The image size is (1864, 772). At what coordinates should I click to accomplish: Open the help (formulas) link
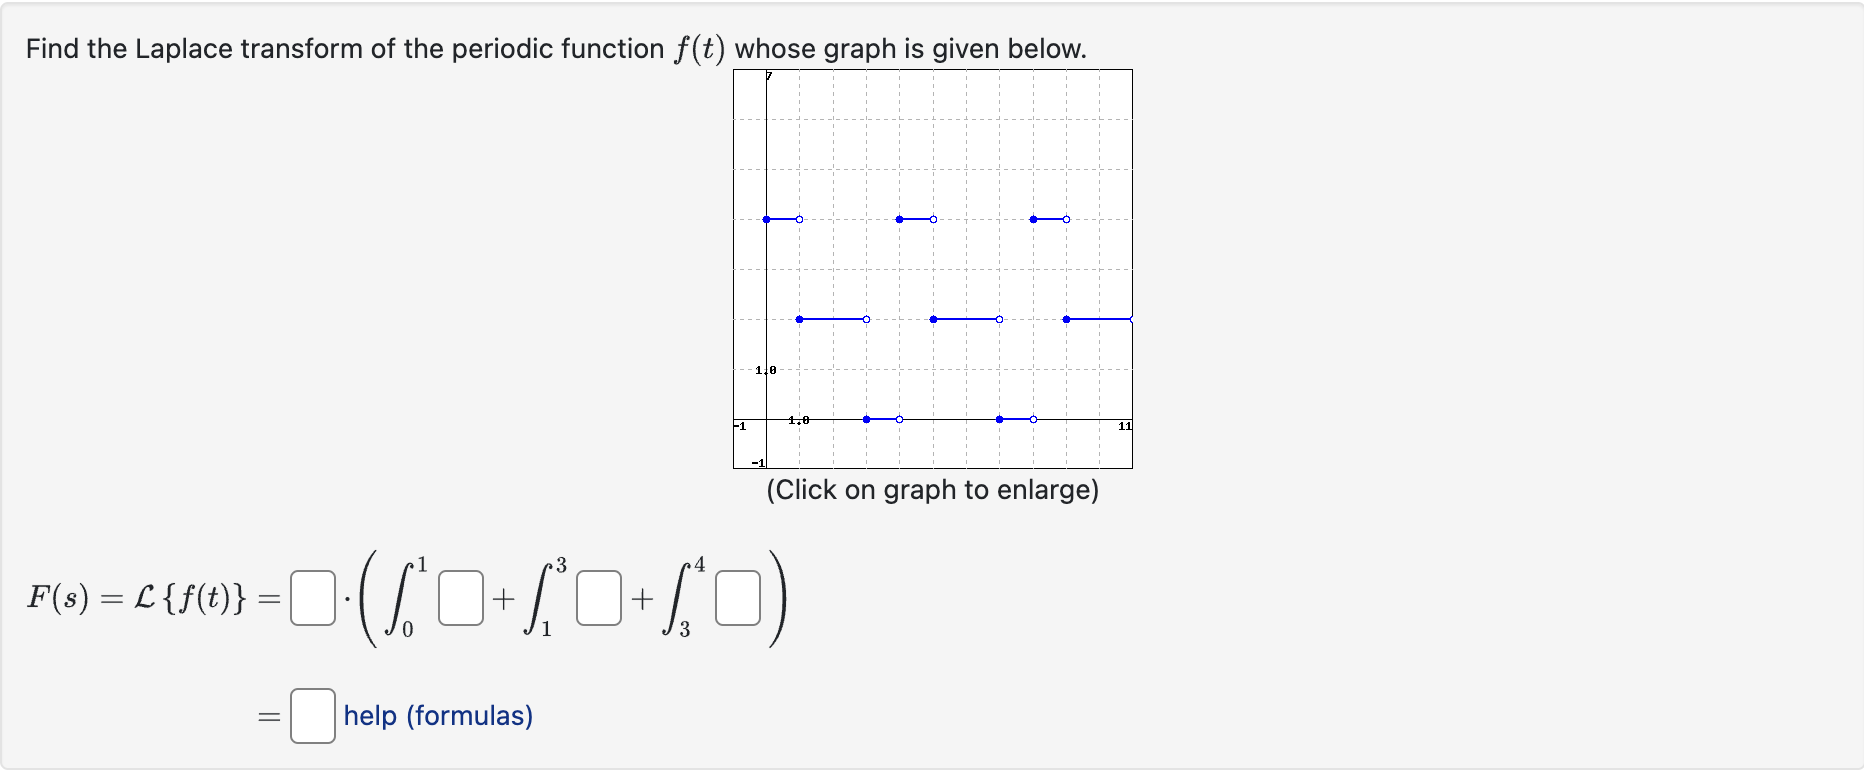(437, 715)
